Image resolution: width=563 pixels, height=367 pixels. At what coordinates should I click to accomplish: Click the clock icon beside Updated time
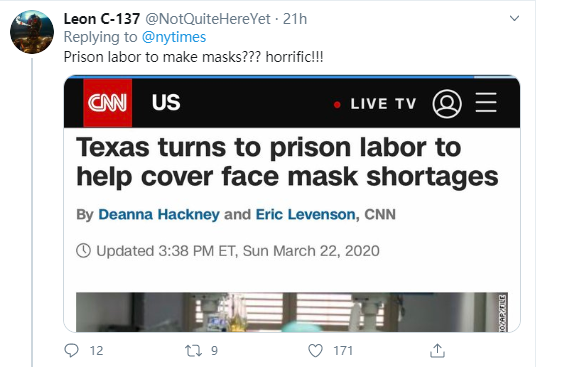[x=84, y=251]
